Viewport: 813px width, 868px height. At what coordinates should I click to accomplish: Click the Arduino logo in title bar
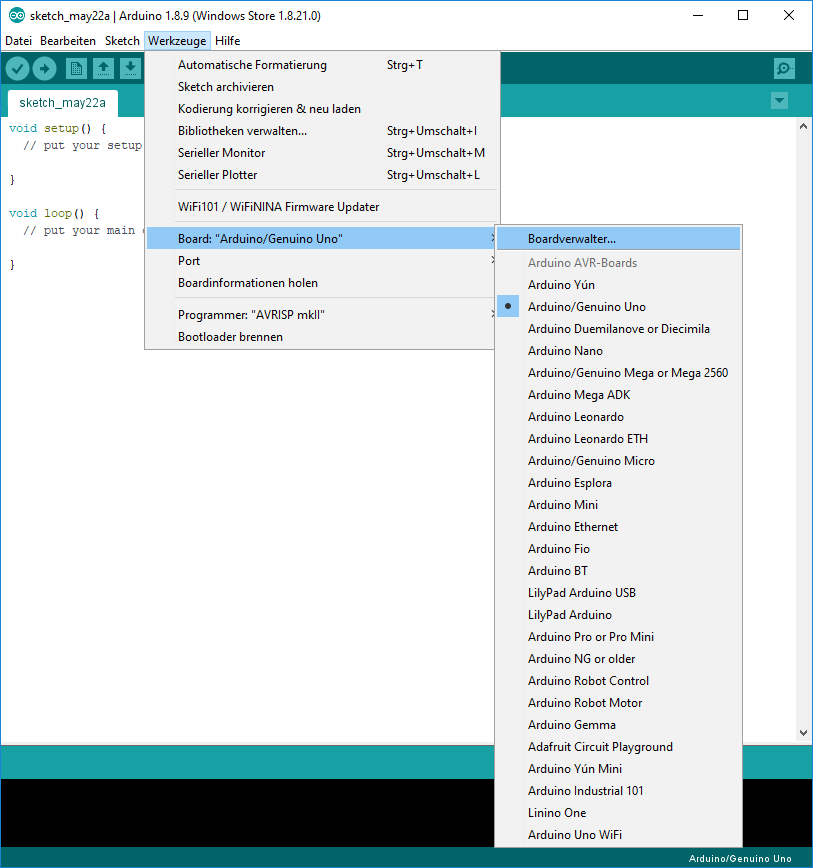coord(16,16)
